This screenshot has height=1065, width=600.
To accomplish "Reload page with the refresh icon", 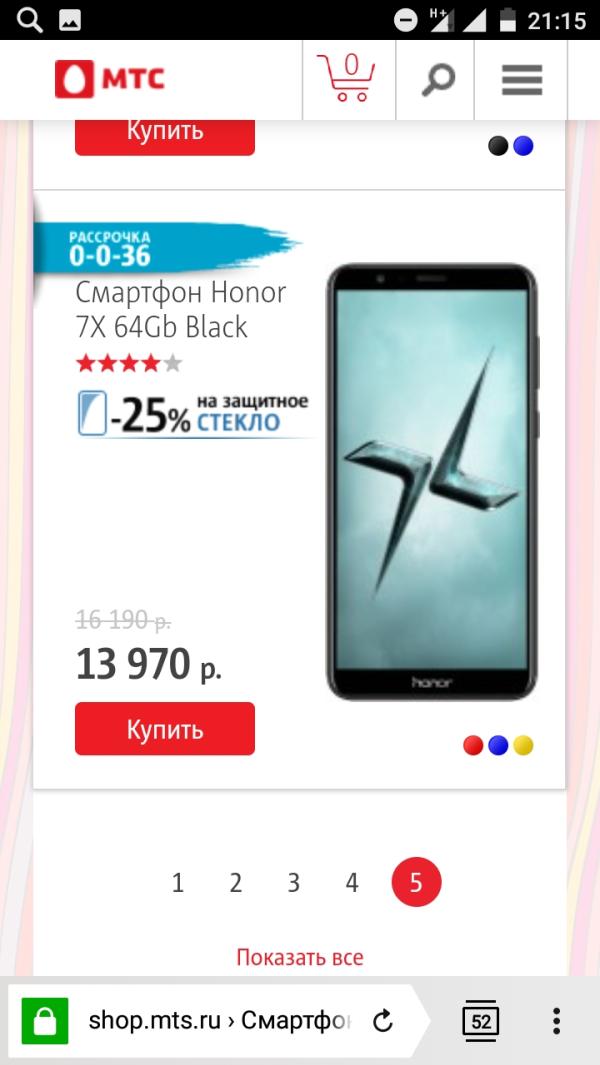I will pos(384,1021).
